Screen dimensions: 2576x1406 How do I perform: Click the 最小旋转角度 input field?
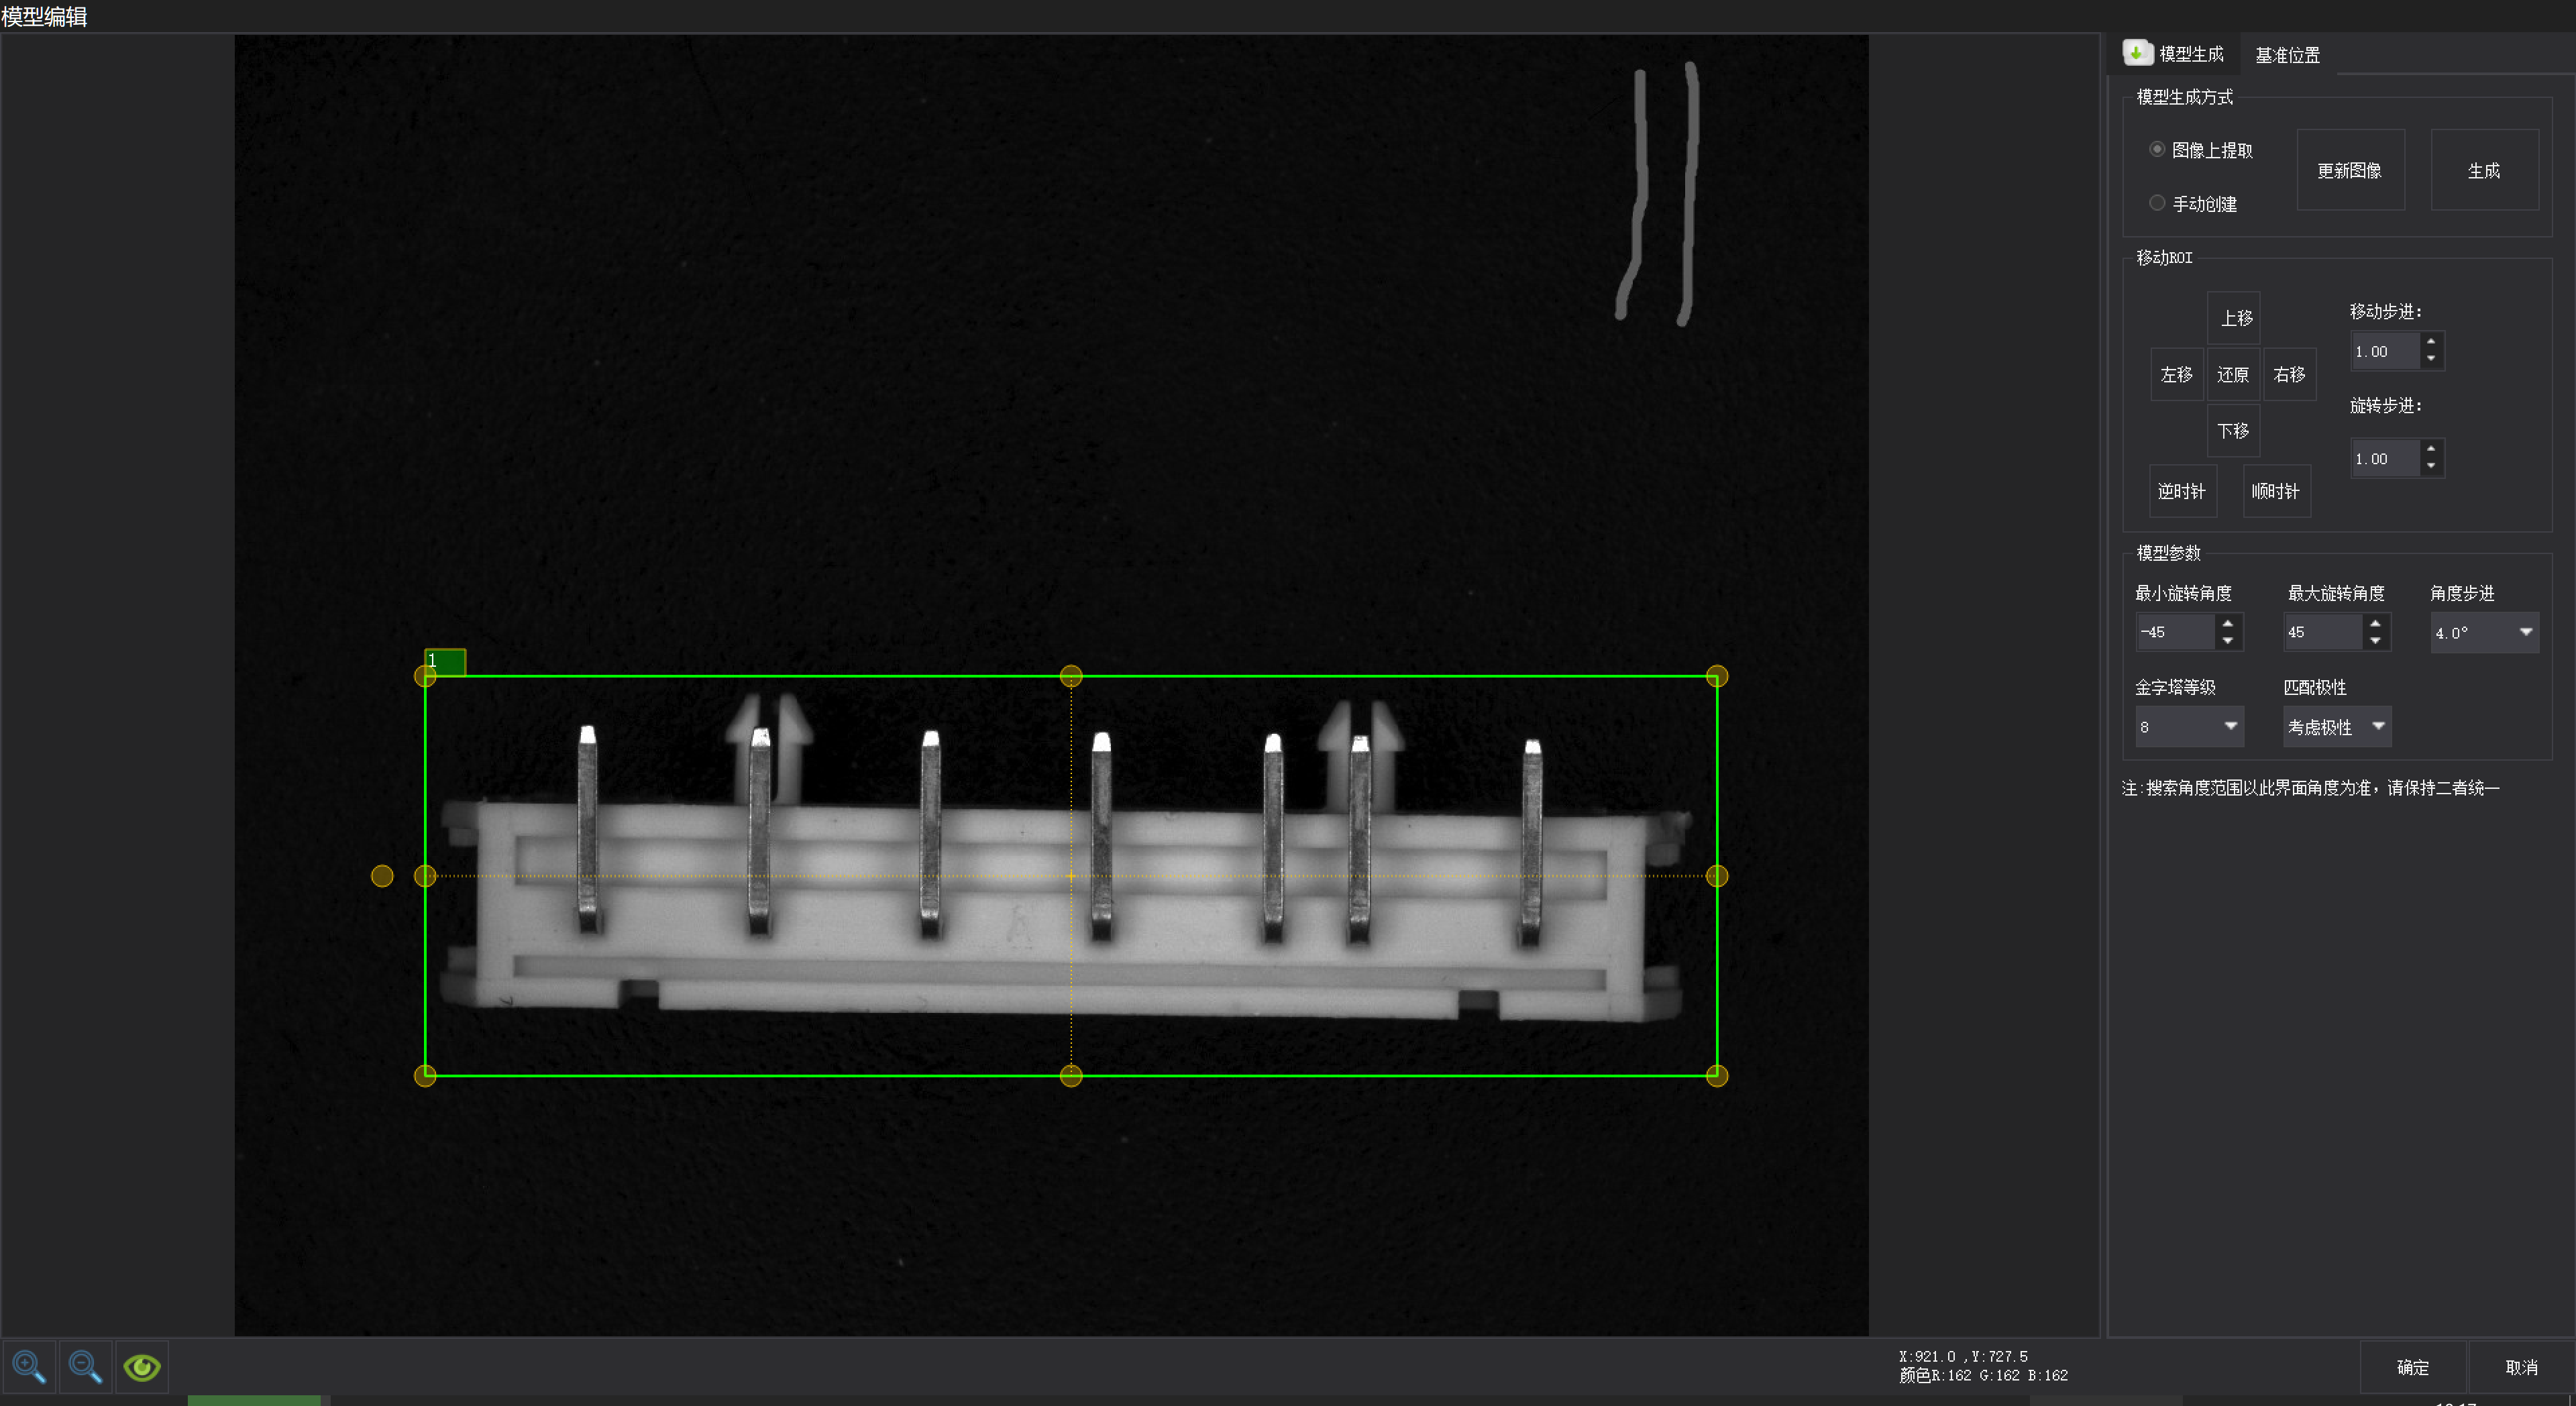(x=2175, y=632)
